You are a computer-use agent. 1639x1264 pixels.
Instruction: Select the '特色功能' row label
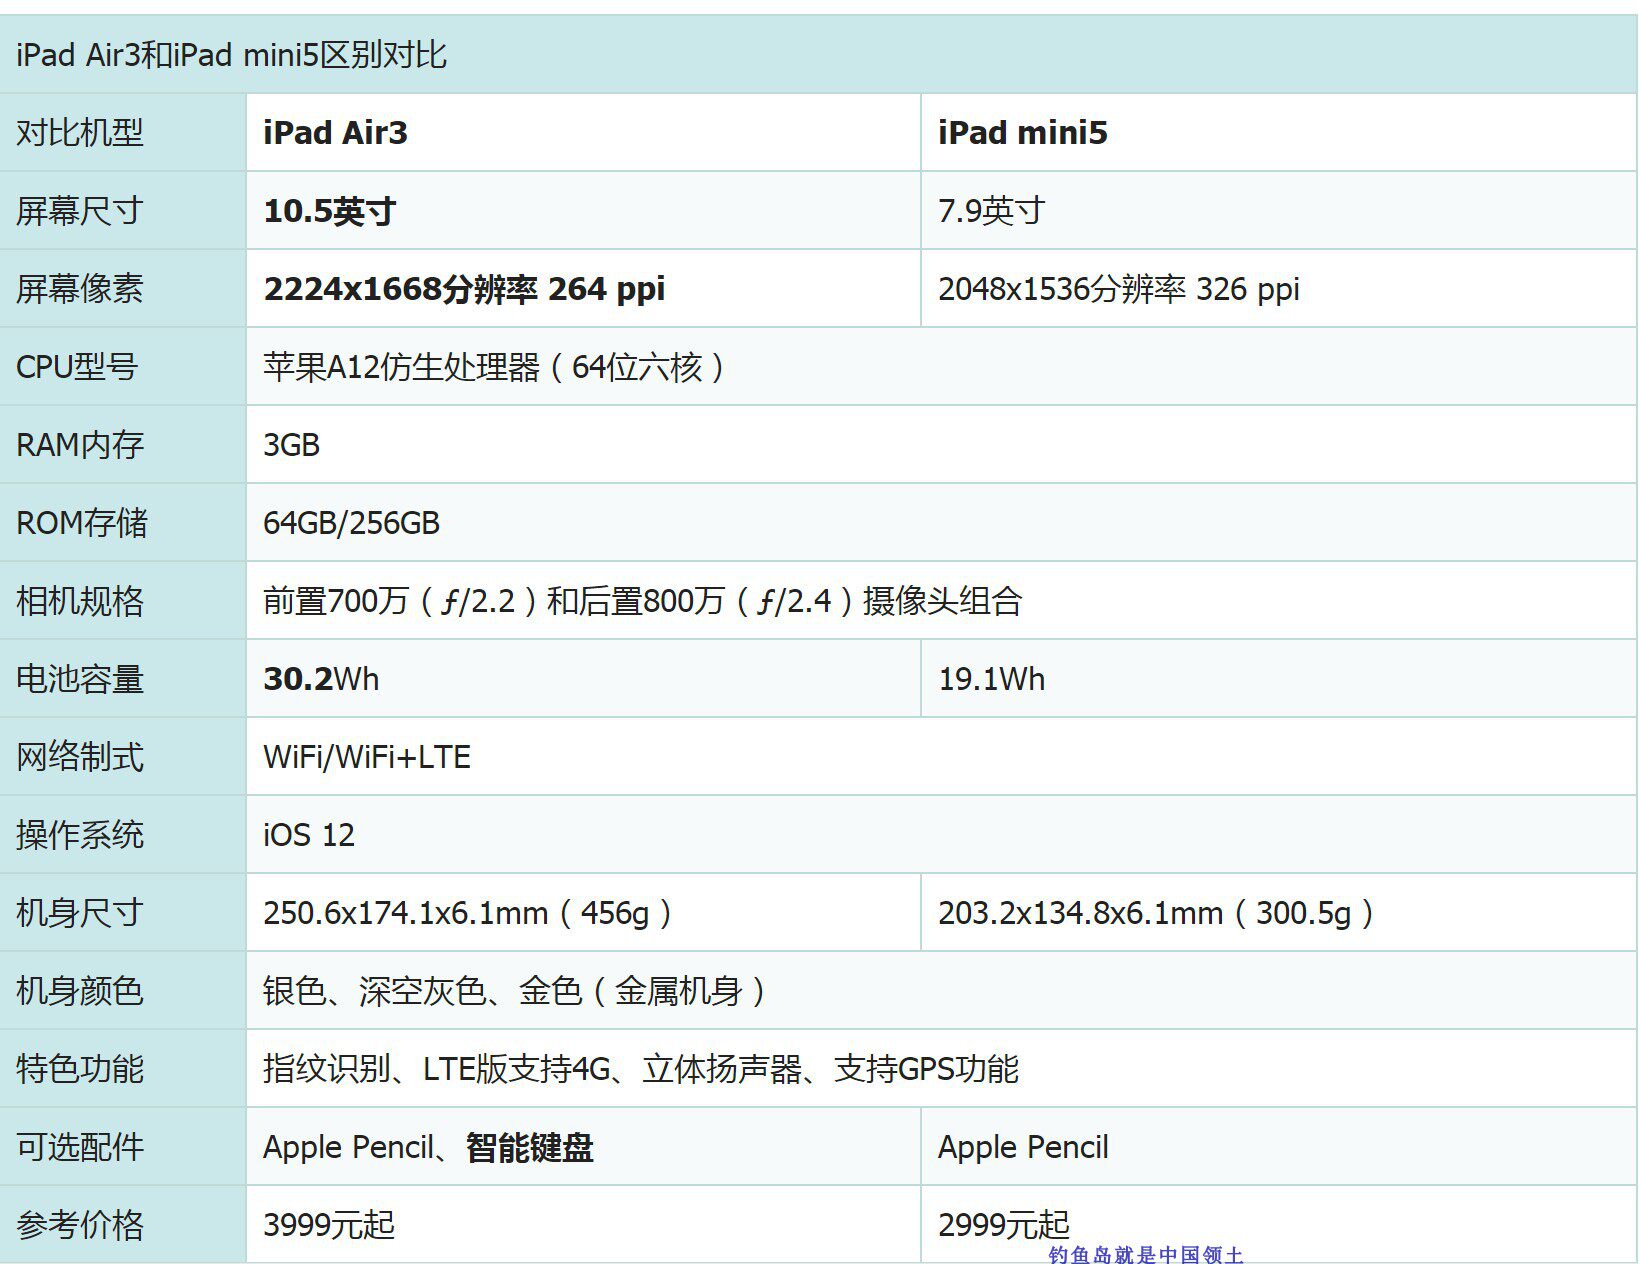tap(80, 1068)
